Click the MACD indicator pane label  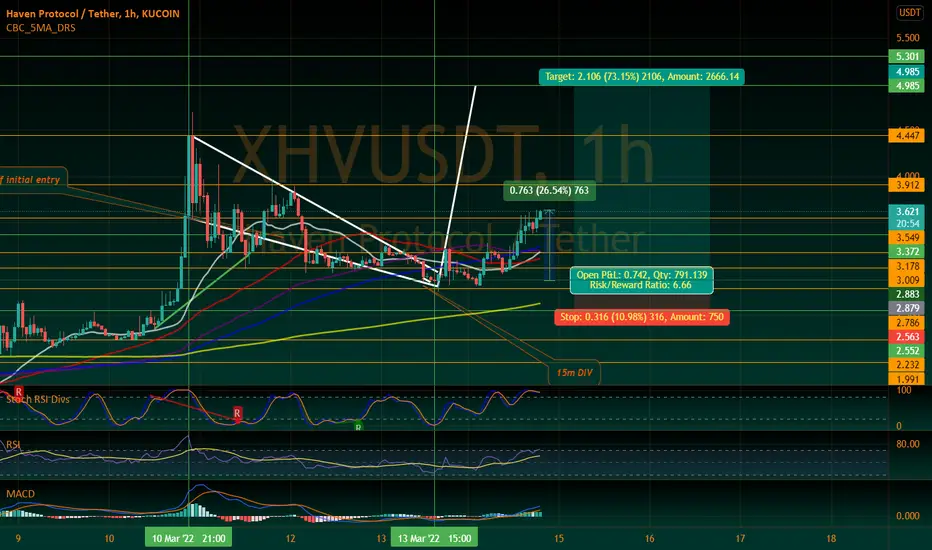click(20, 494)
